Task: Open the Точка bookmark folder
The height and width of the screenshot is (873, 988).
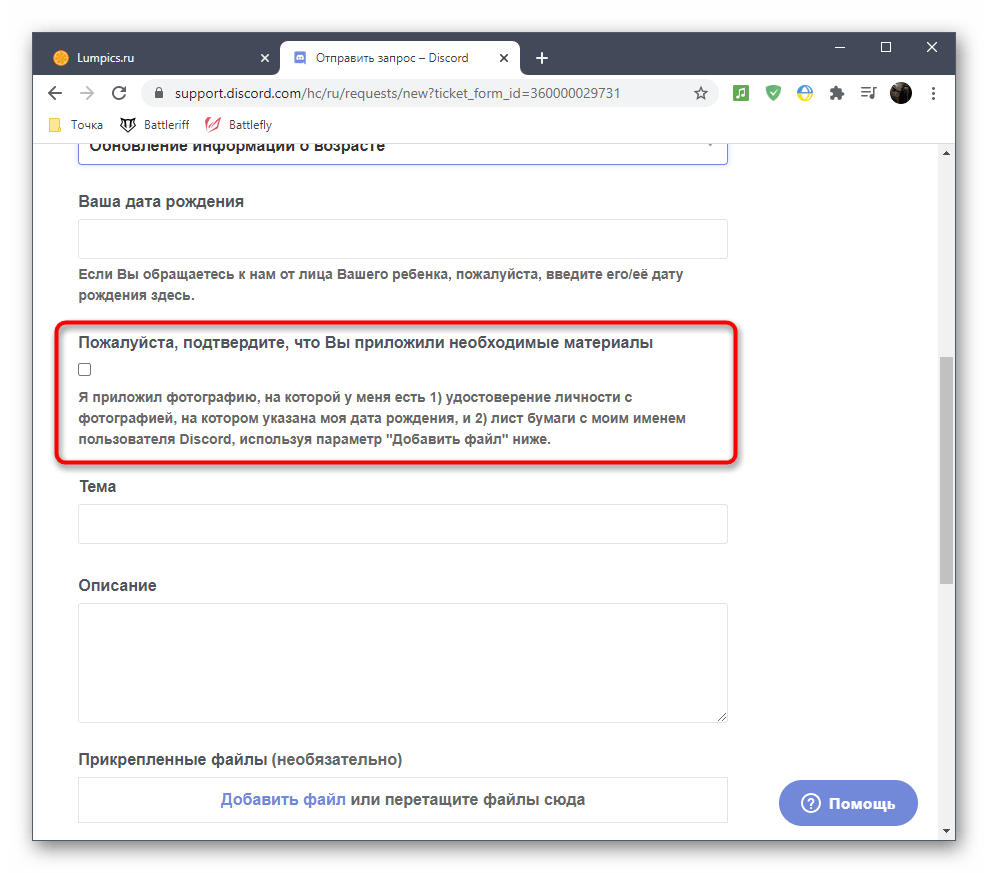Action: [x=76, y=125]
